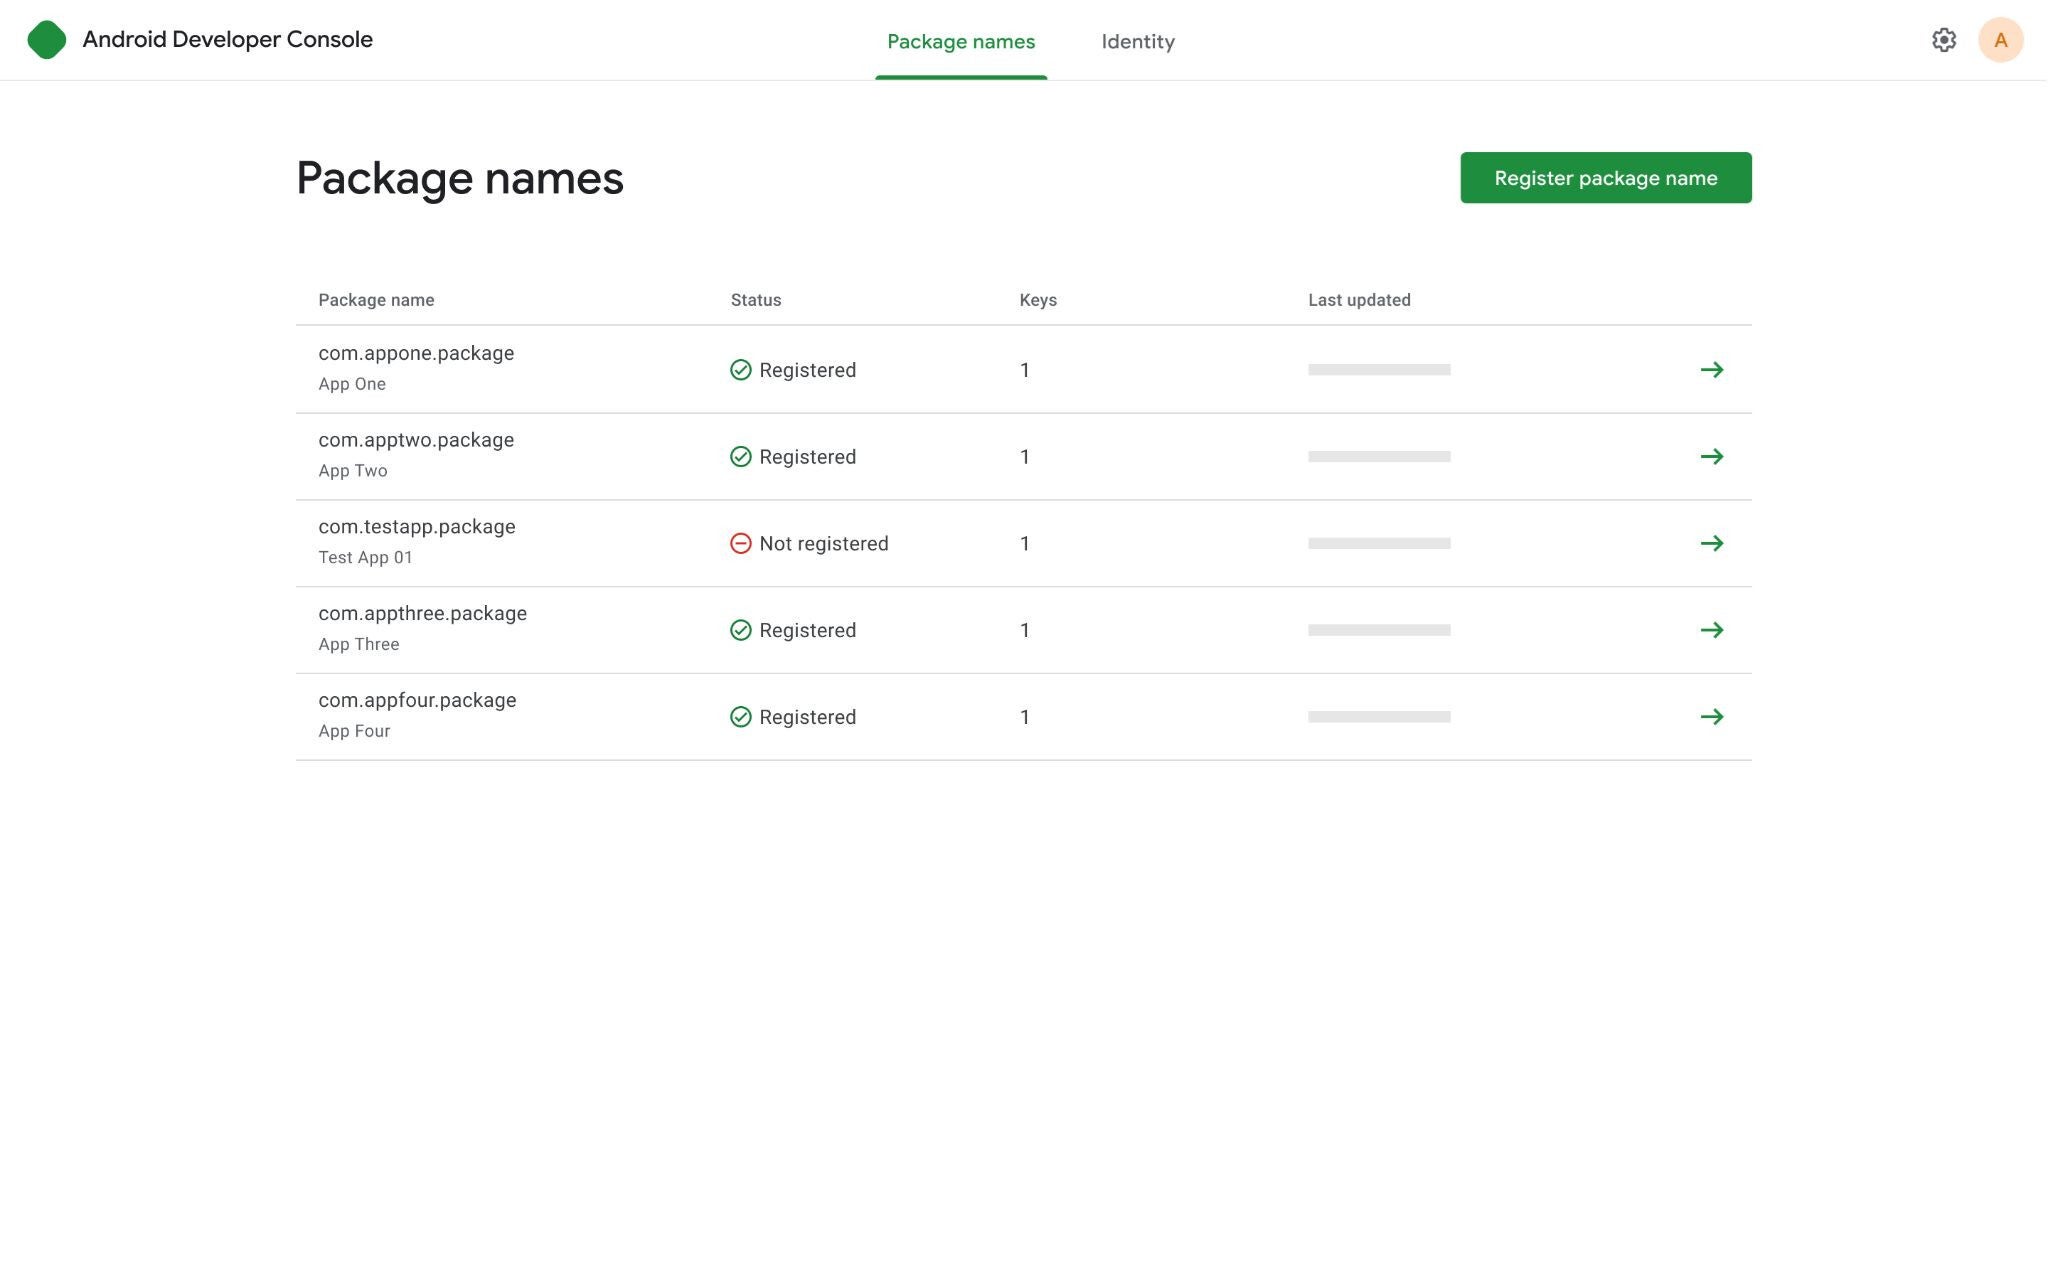Image resolution: width=2048 pixels, height=1280 pixels.
Task: Open the account avatar menu
Action: click(x=2000, y=40)
